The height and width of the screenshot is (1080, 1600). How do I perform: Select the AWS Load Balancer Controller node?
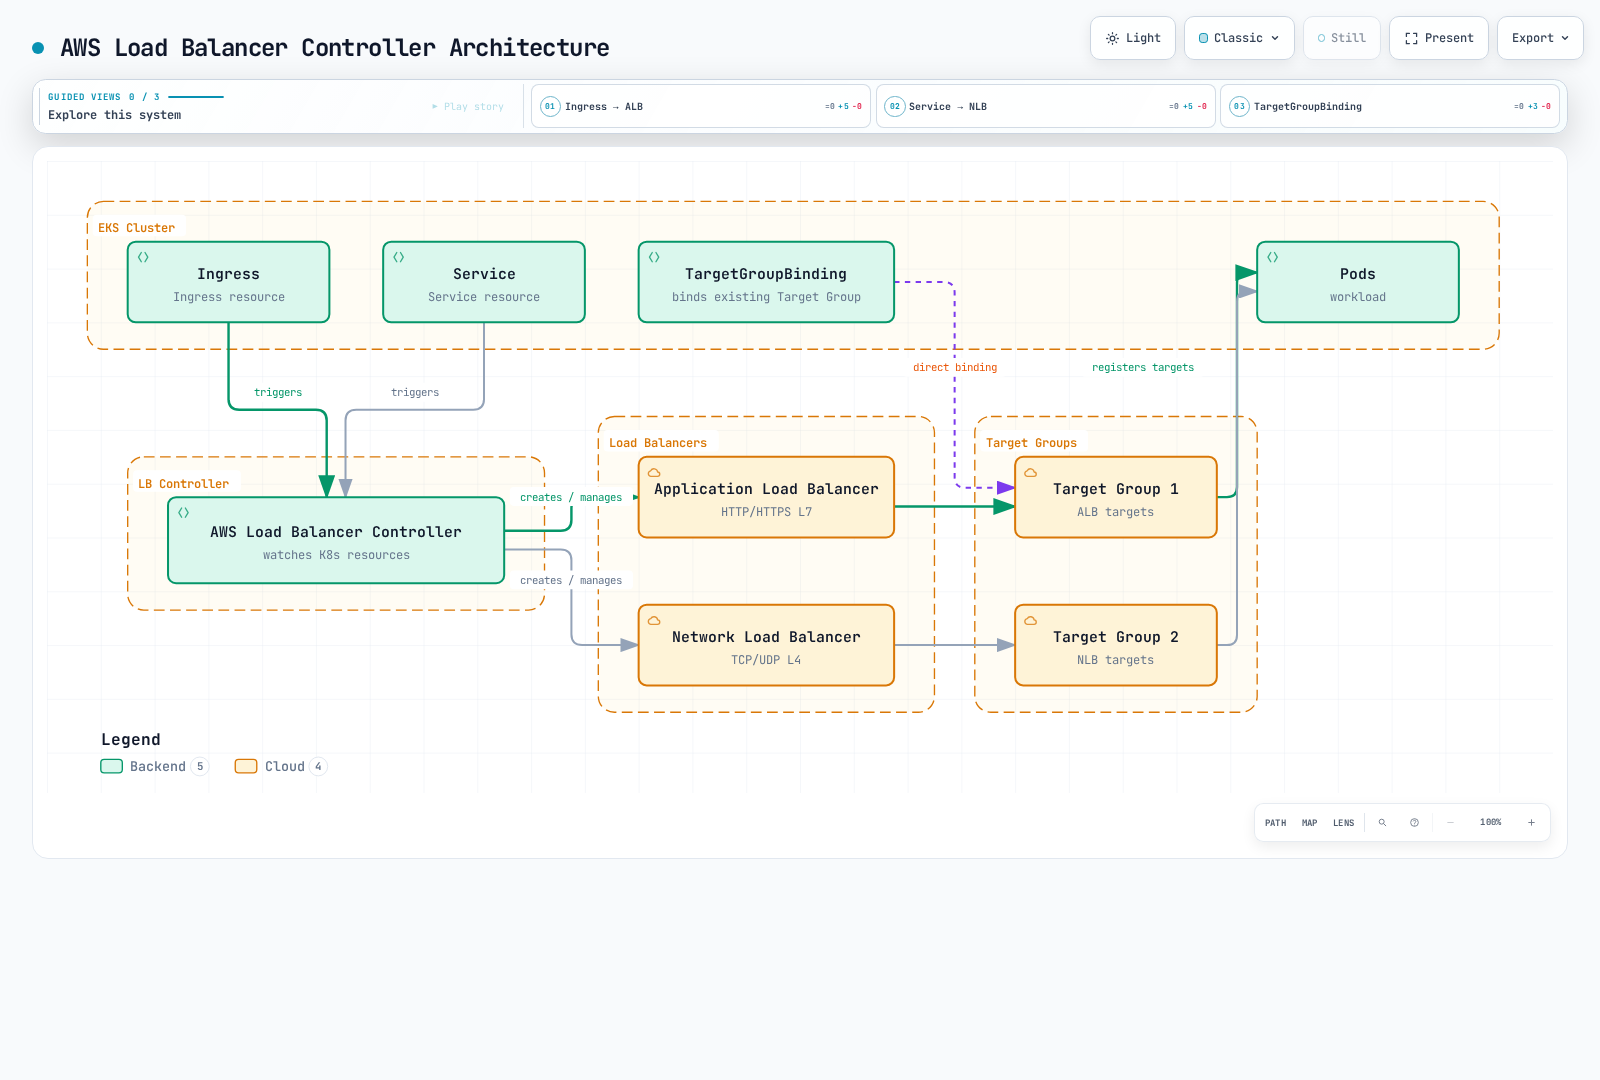click(336, 540)
